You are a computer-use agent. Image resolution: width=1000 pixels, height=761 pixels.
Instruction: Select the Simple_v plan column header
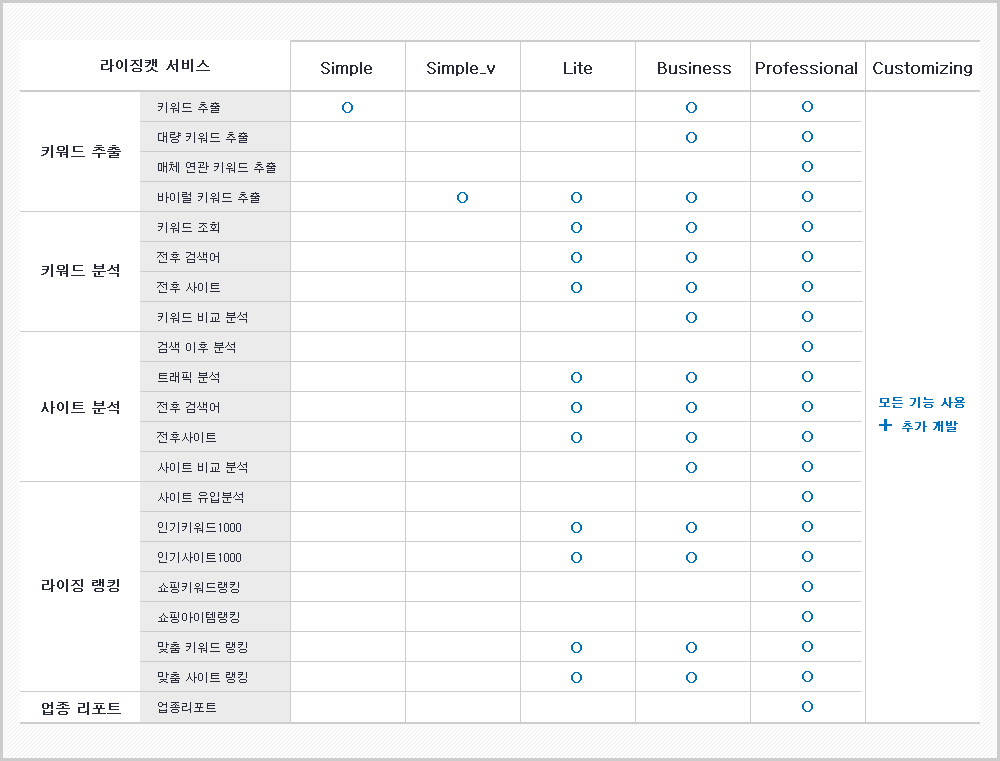(461, 68)
